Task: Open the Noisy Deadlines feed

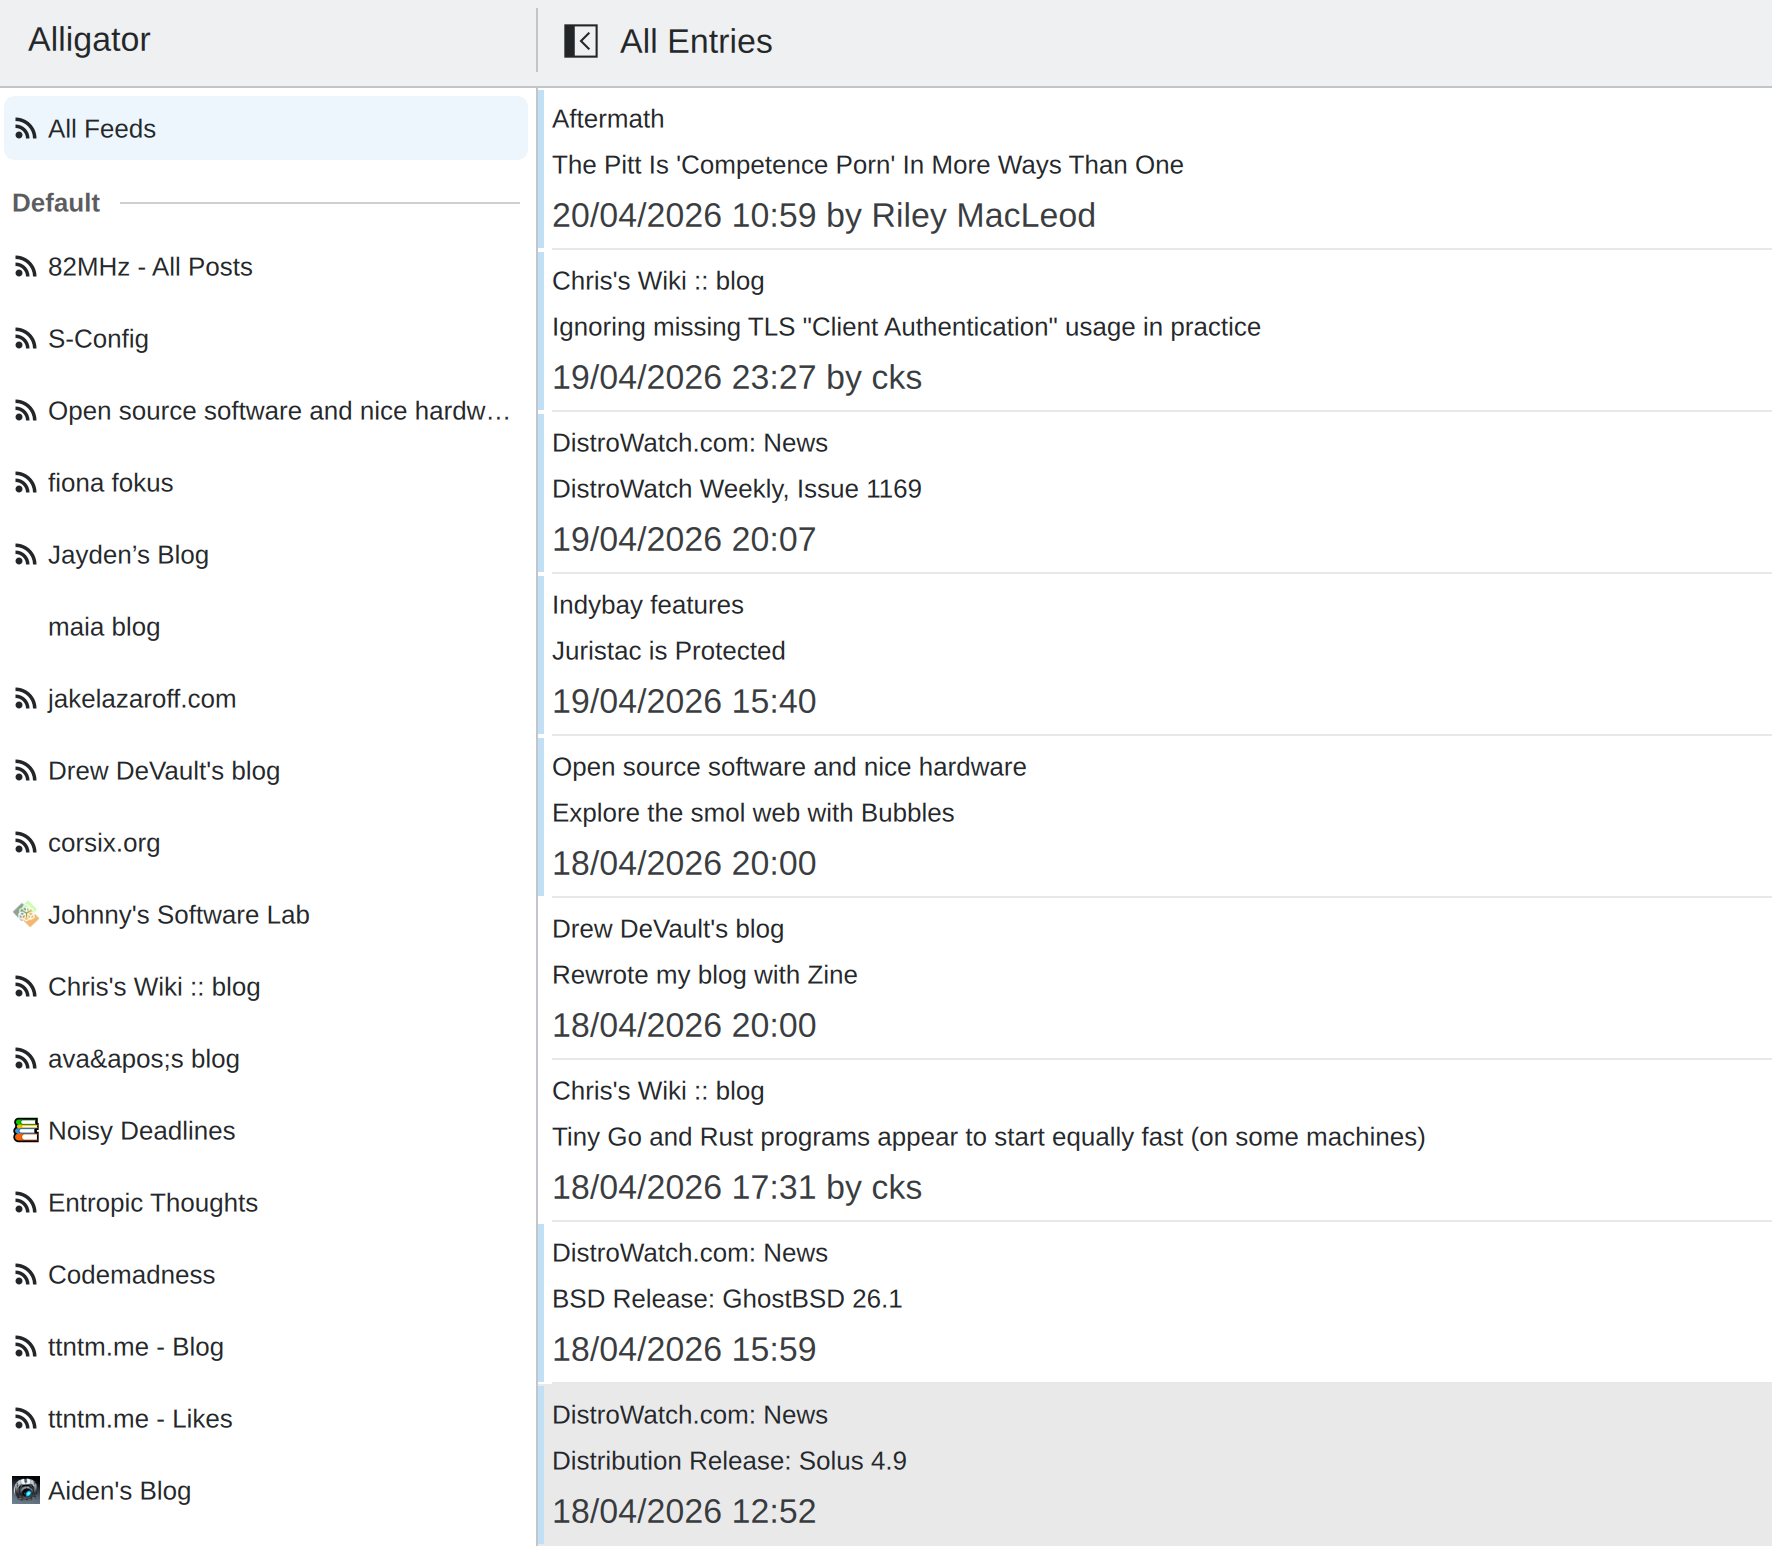Action: [266, 1131]
